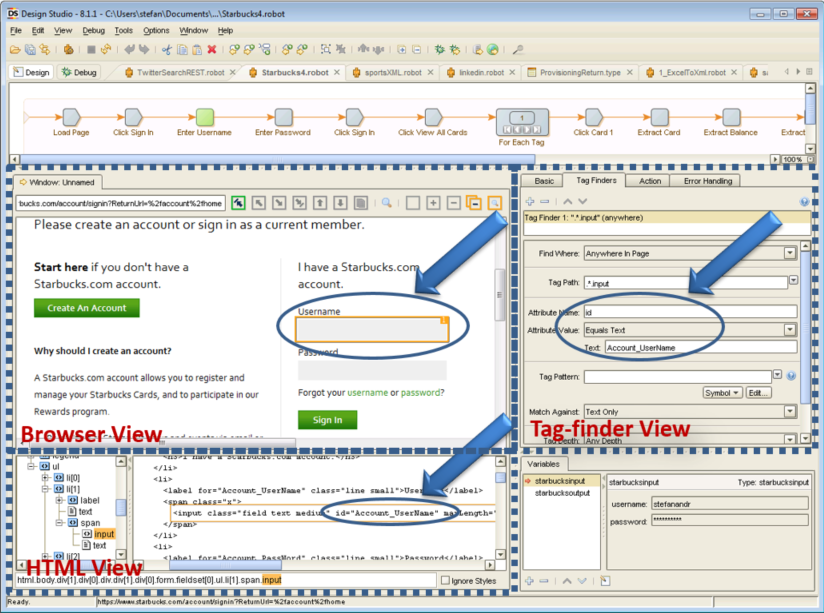Click the HTML source horizontal scrollbar
The width and height of the screenshot is (824, 613).
(225, 565)
